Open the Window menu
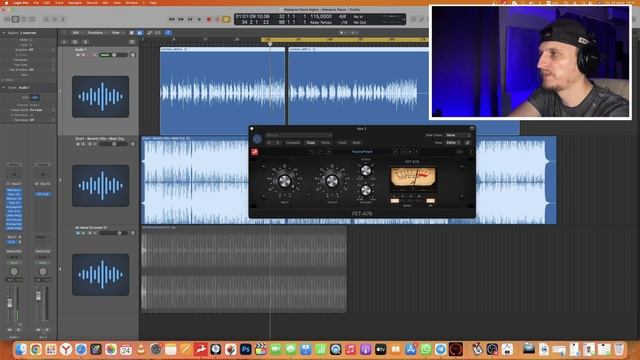640x360 pixels. (131, 2)
